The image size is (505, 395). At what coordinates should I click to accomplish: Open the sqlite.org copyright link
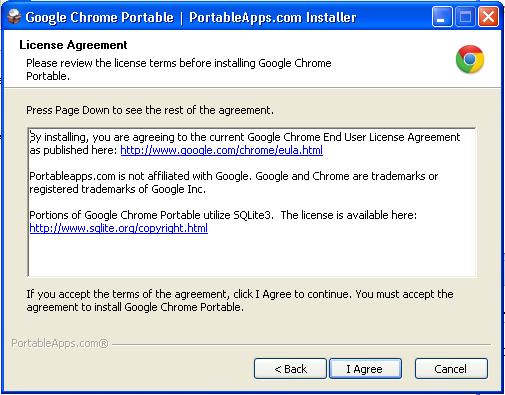pos(119,228)
